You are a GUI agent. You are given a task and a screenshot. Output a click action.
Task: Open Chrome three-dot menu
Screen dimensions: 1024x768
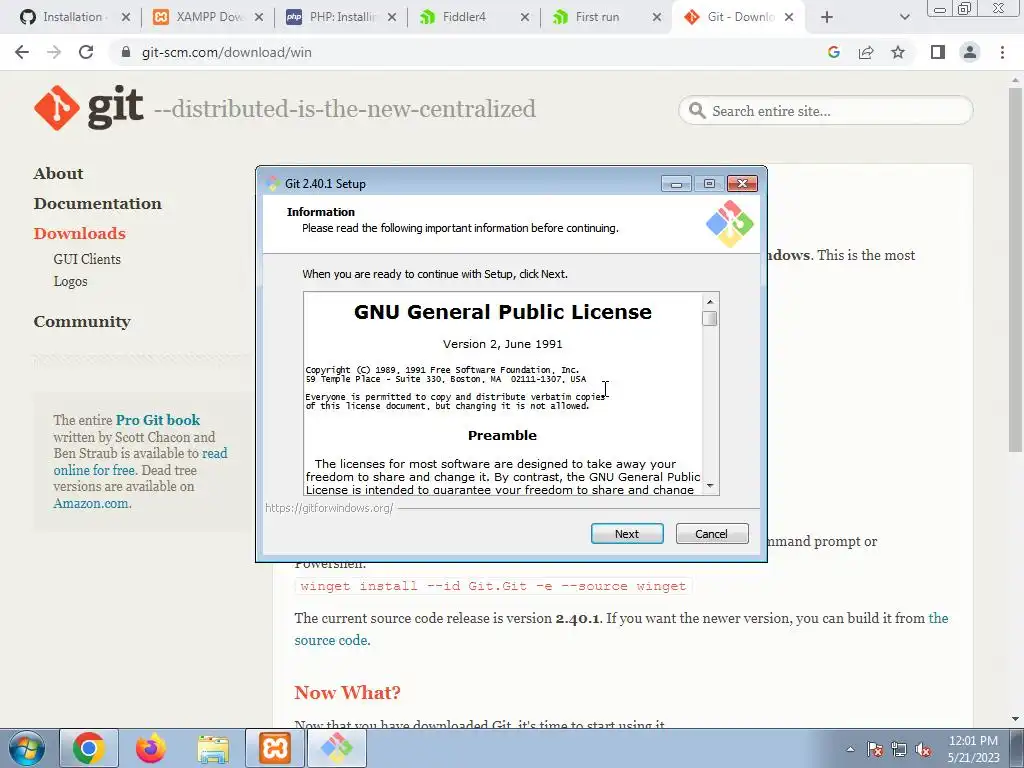point(1002,52)
